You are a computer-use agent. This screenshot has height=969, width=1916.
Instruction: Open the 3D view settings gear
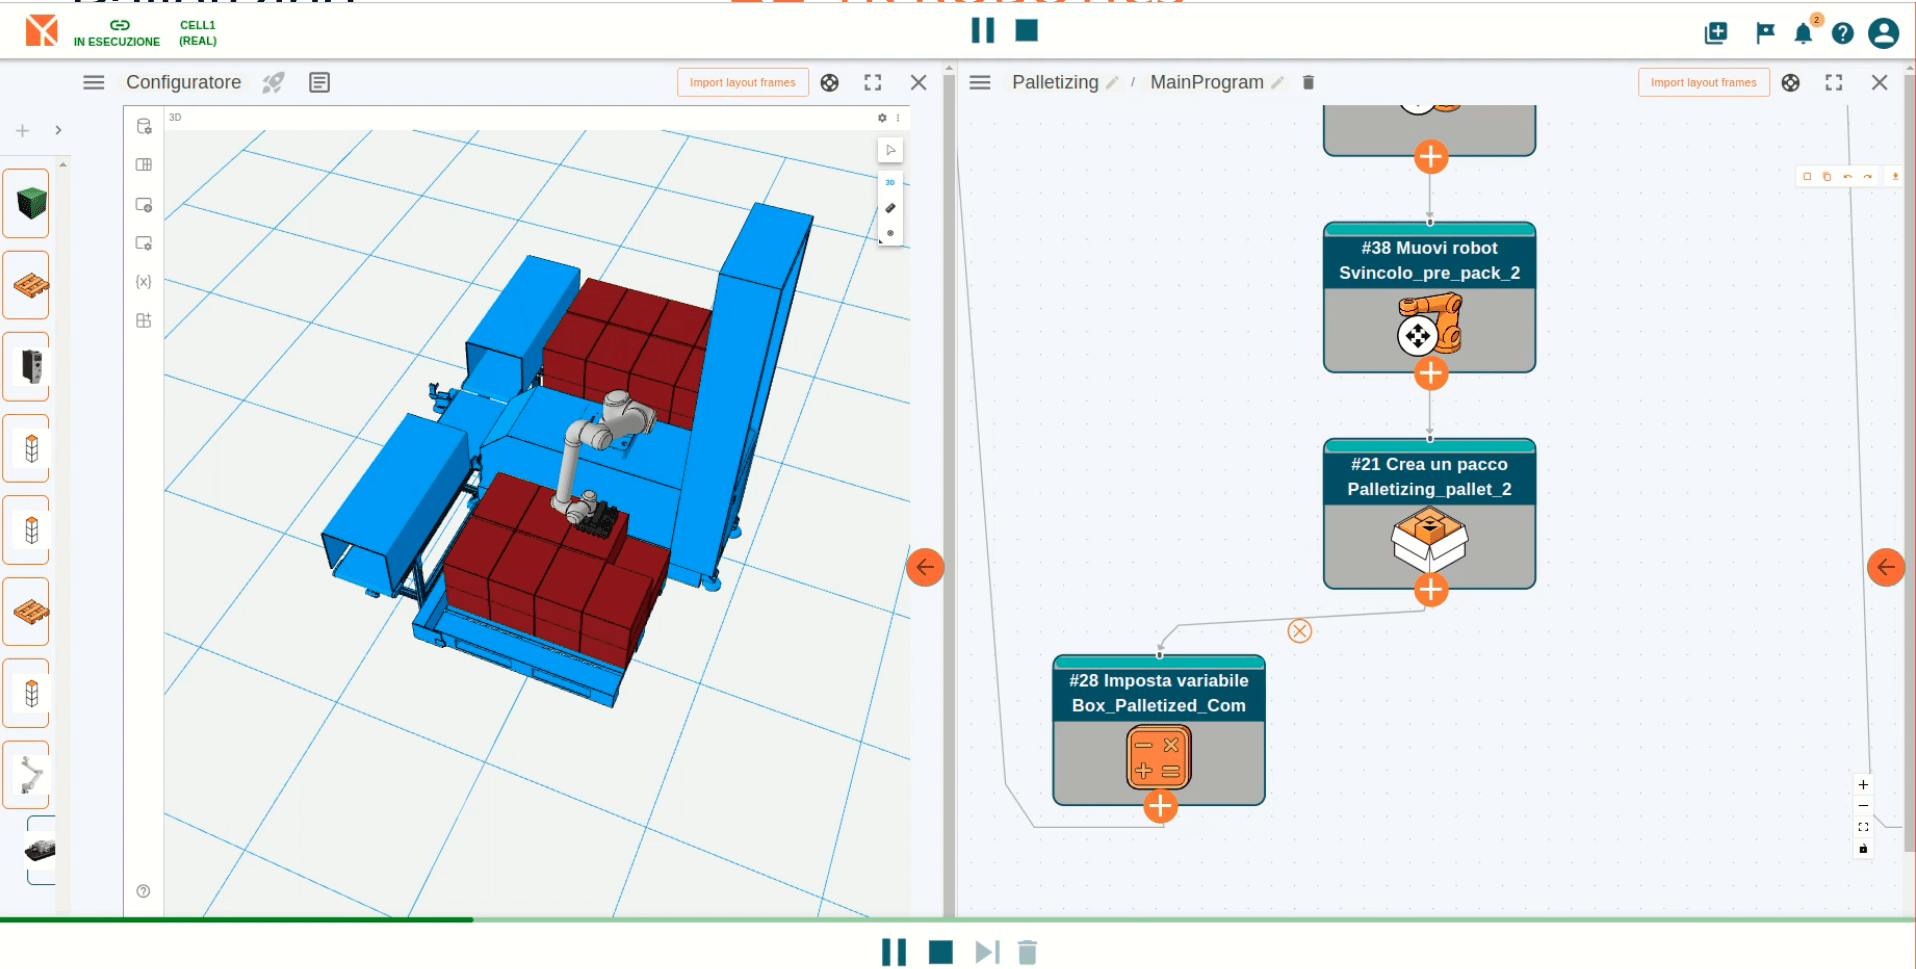point(882,118)
